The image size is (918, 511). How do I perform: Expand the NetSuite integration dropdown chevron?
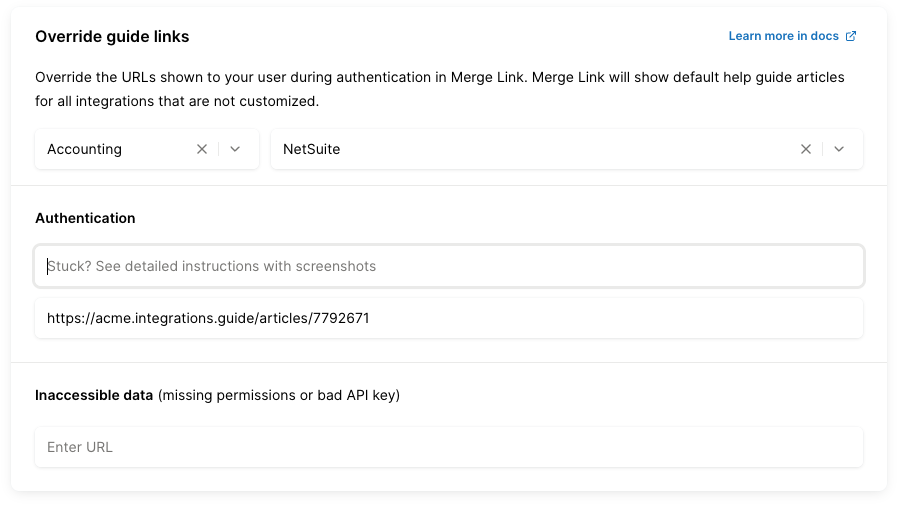click(x=839, y=149)
